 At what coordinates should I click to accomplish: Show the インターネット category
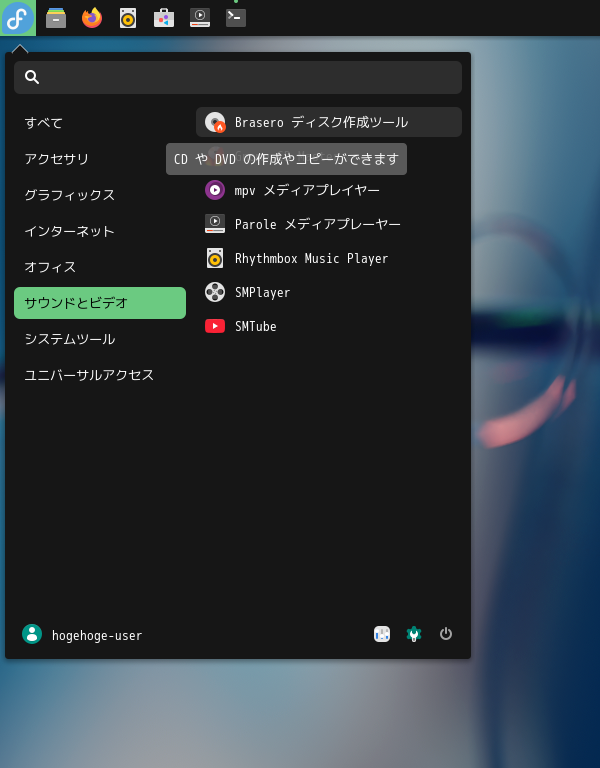pos(100,231)
